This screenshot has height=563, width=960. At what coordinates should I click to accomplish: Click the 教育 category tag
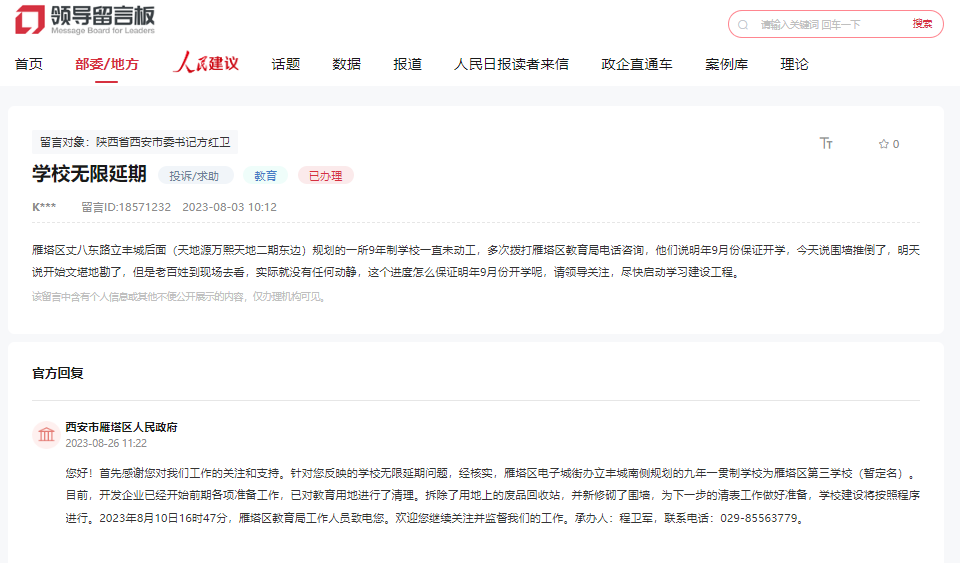pyautogui.click(x=265, y=176)
